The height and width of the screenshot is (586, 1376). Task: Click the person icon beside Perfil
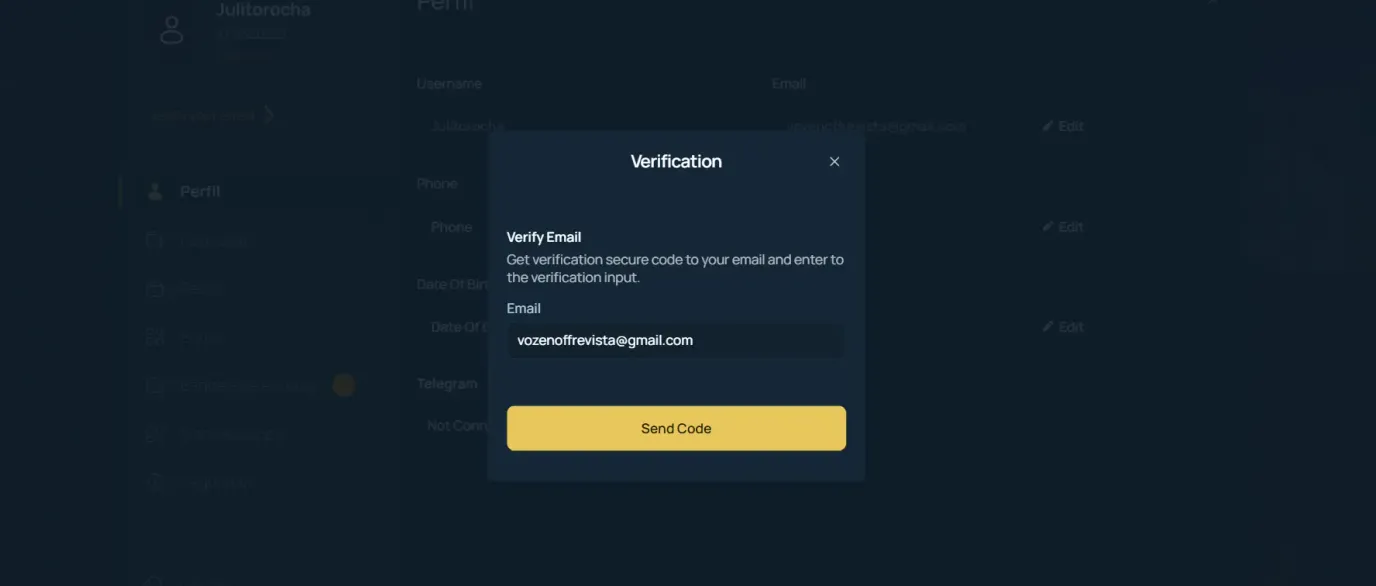coord(155,191)
